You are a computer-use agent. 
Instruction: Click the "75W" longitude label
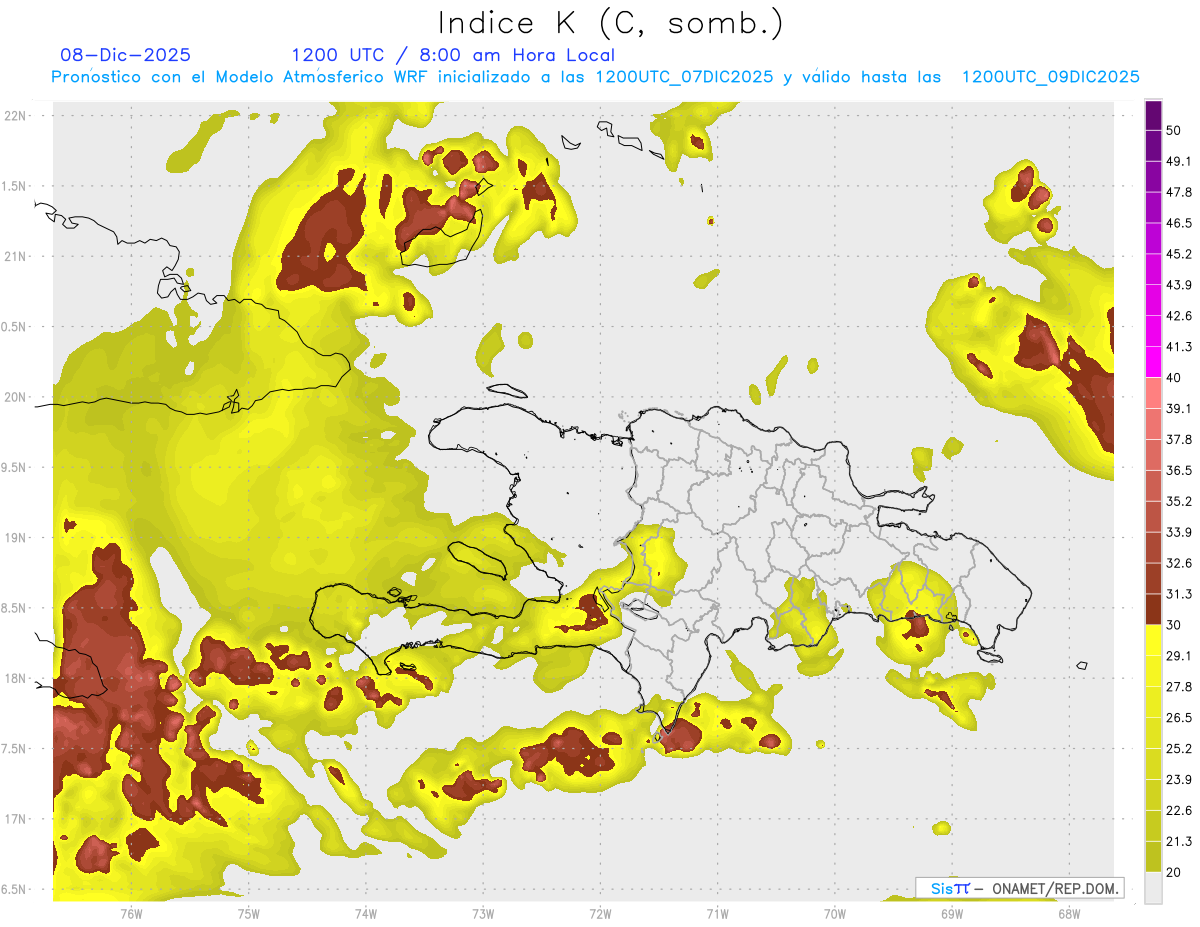point(248,913)
